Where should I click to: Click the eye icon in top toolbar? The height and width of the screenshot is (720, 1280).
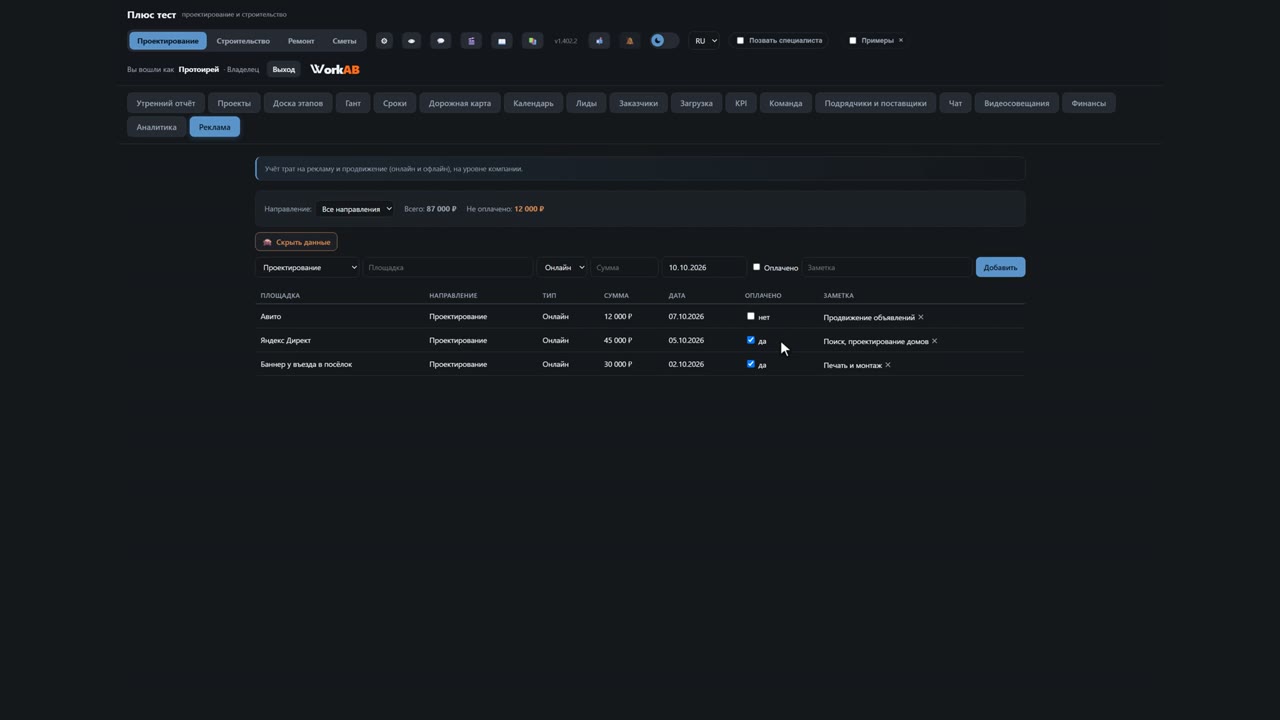(411, 41)
